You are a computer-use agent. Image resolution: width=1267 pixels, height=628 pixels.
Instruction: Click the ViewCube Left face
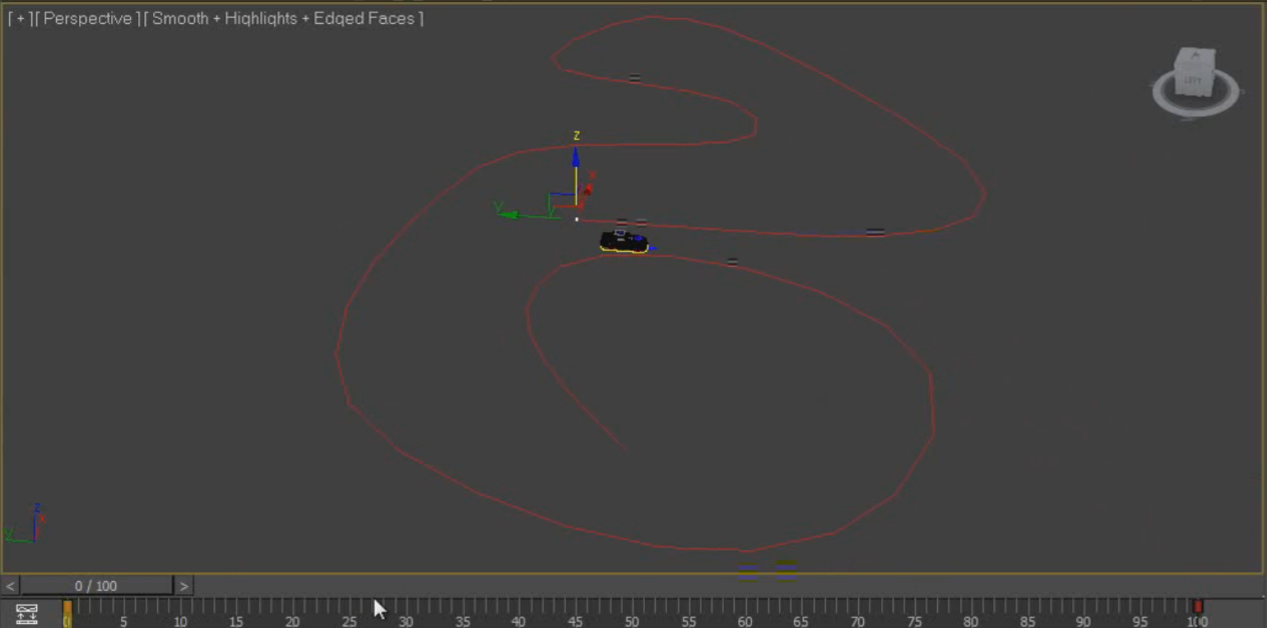(x=1192, y=76)
